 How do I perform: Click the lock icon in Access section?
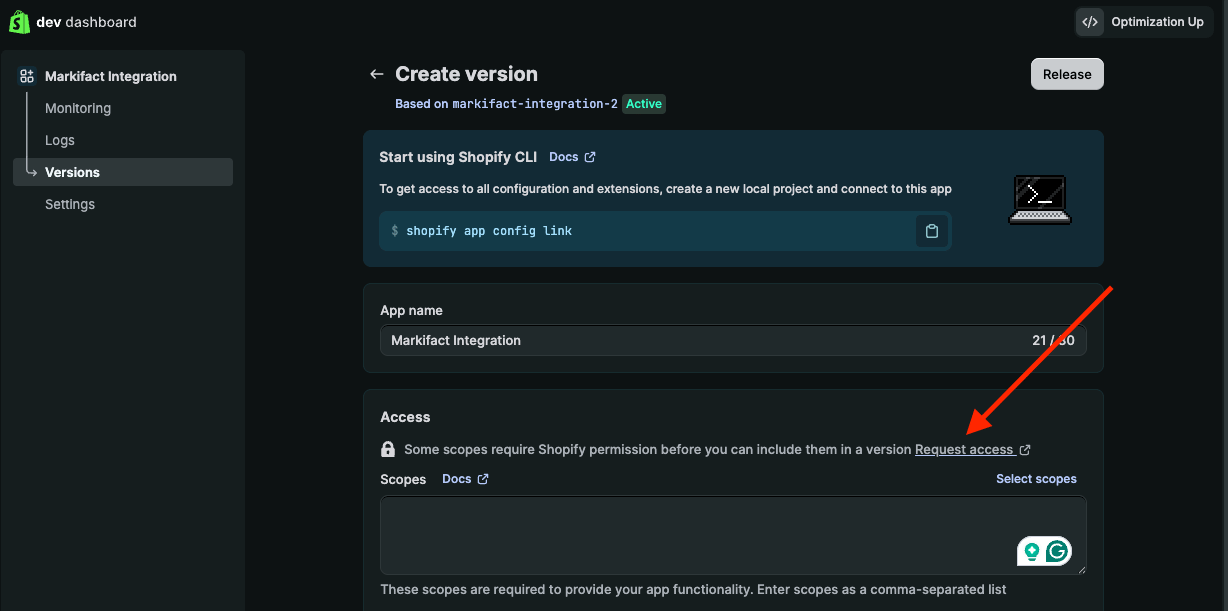click(x=388, y=450)
